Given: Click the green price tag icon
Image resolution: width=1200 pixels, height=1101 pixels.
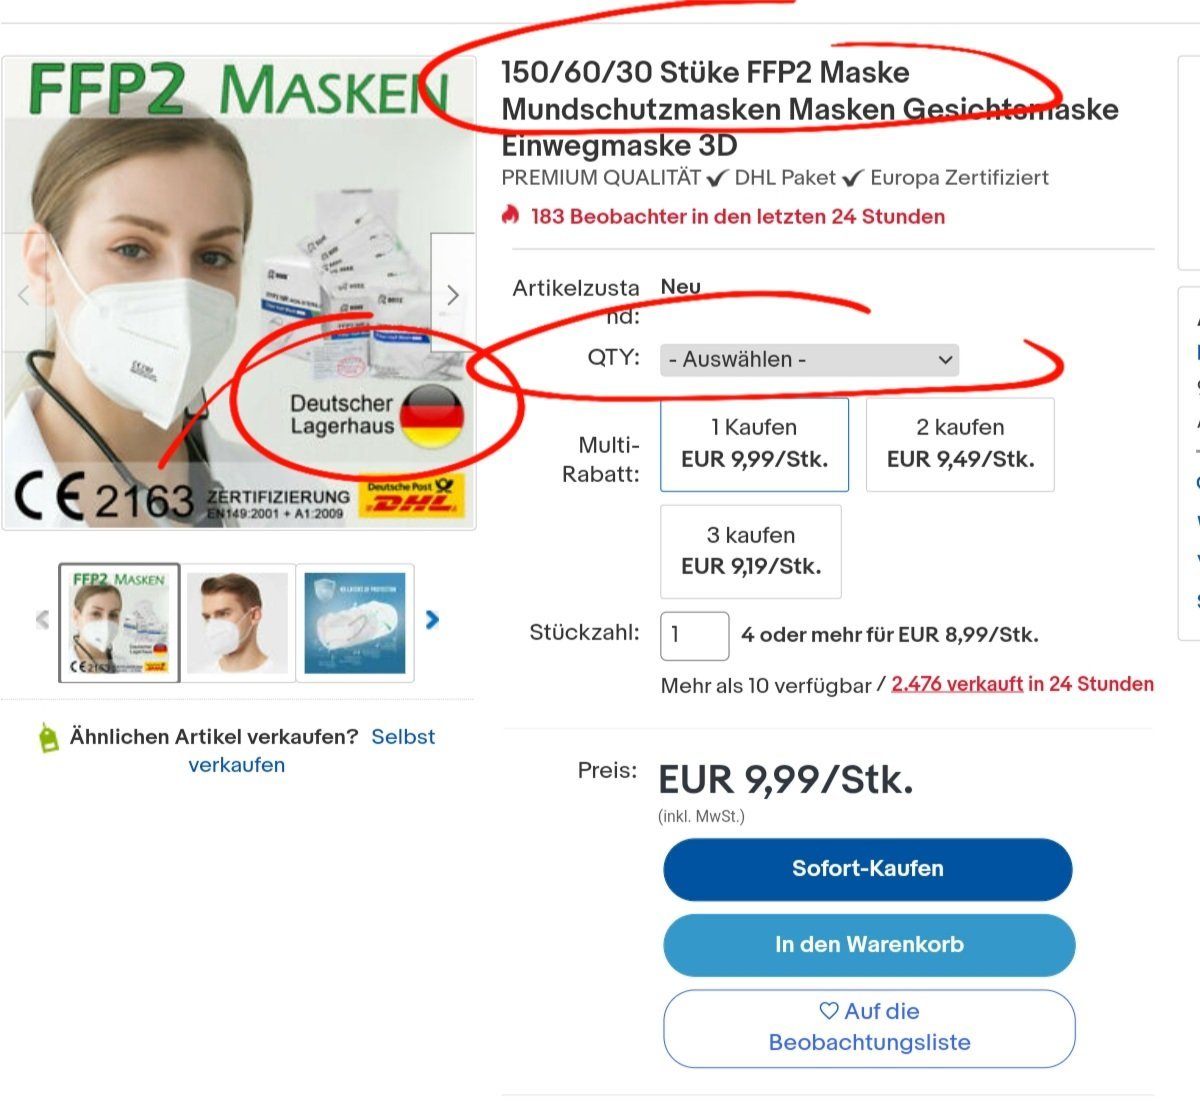Looking at the screenshot, I should 48,737.
